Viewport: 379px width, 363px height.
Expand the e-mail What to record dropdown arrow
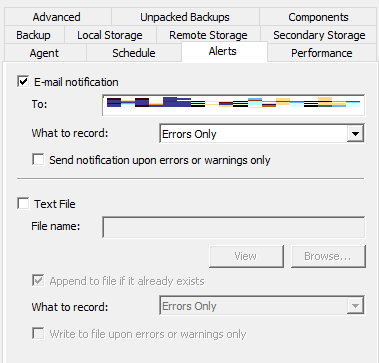click(x=355, y=134)
